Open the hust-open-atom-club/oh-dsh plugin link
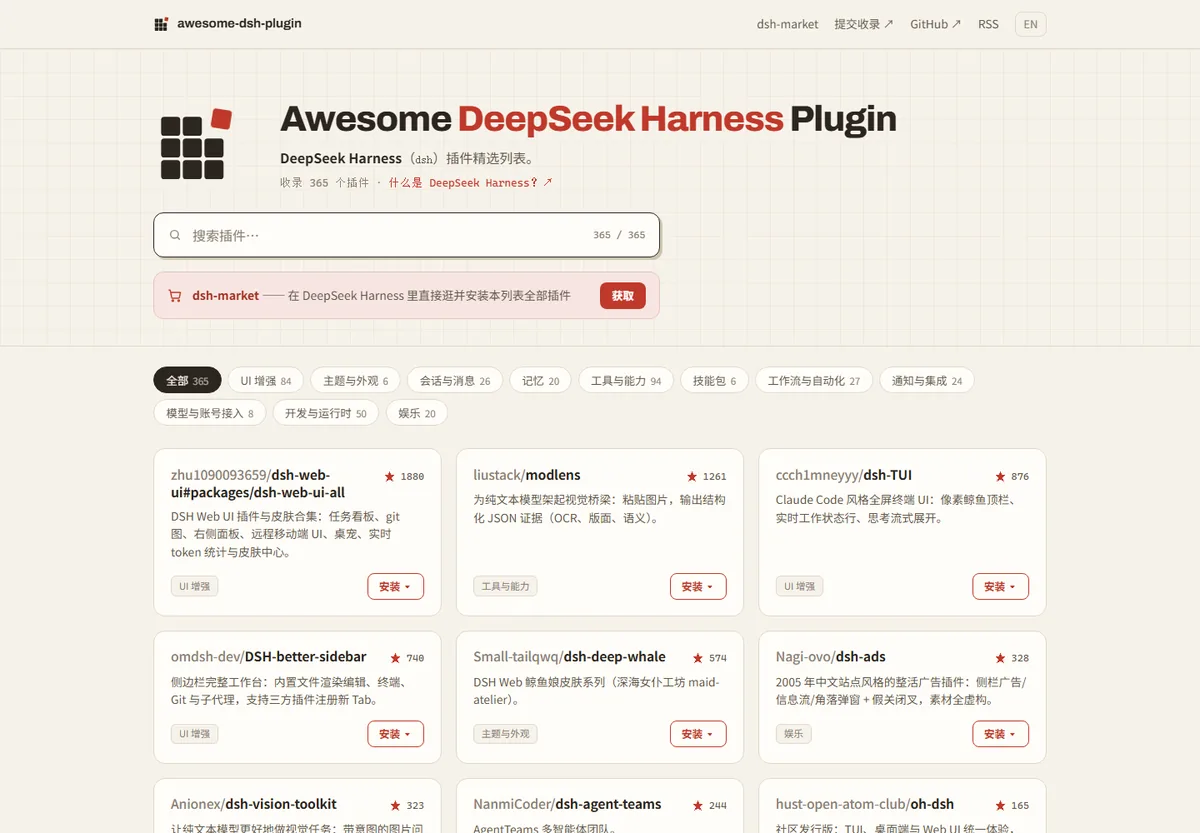The image size is (1200, 833). point(865,804)
